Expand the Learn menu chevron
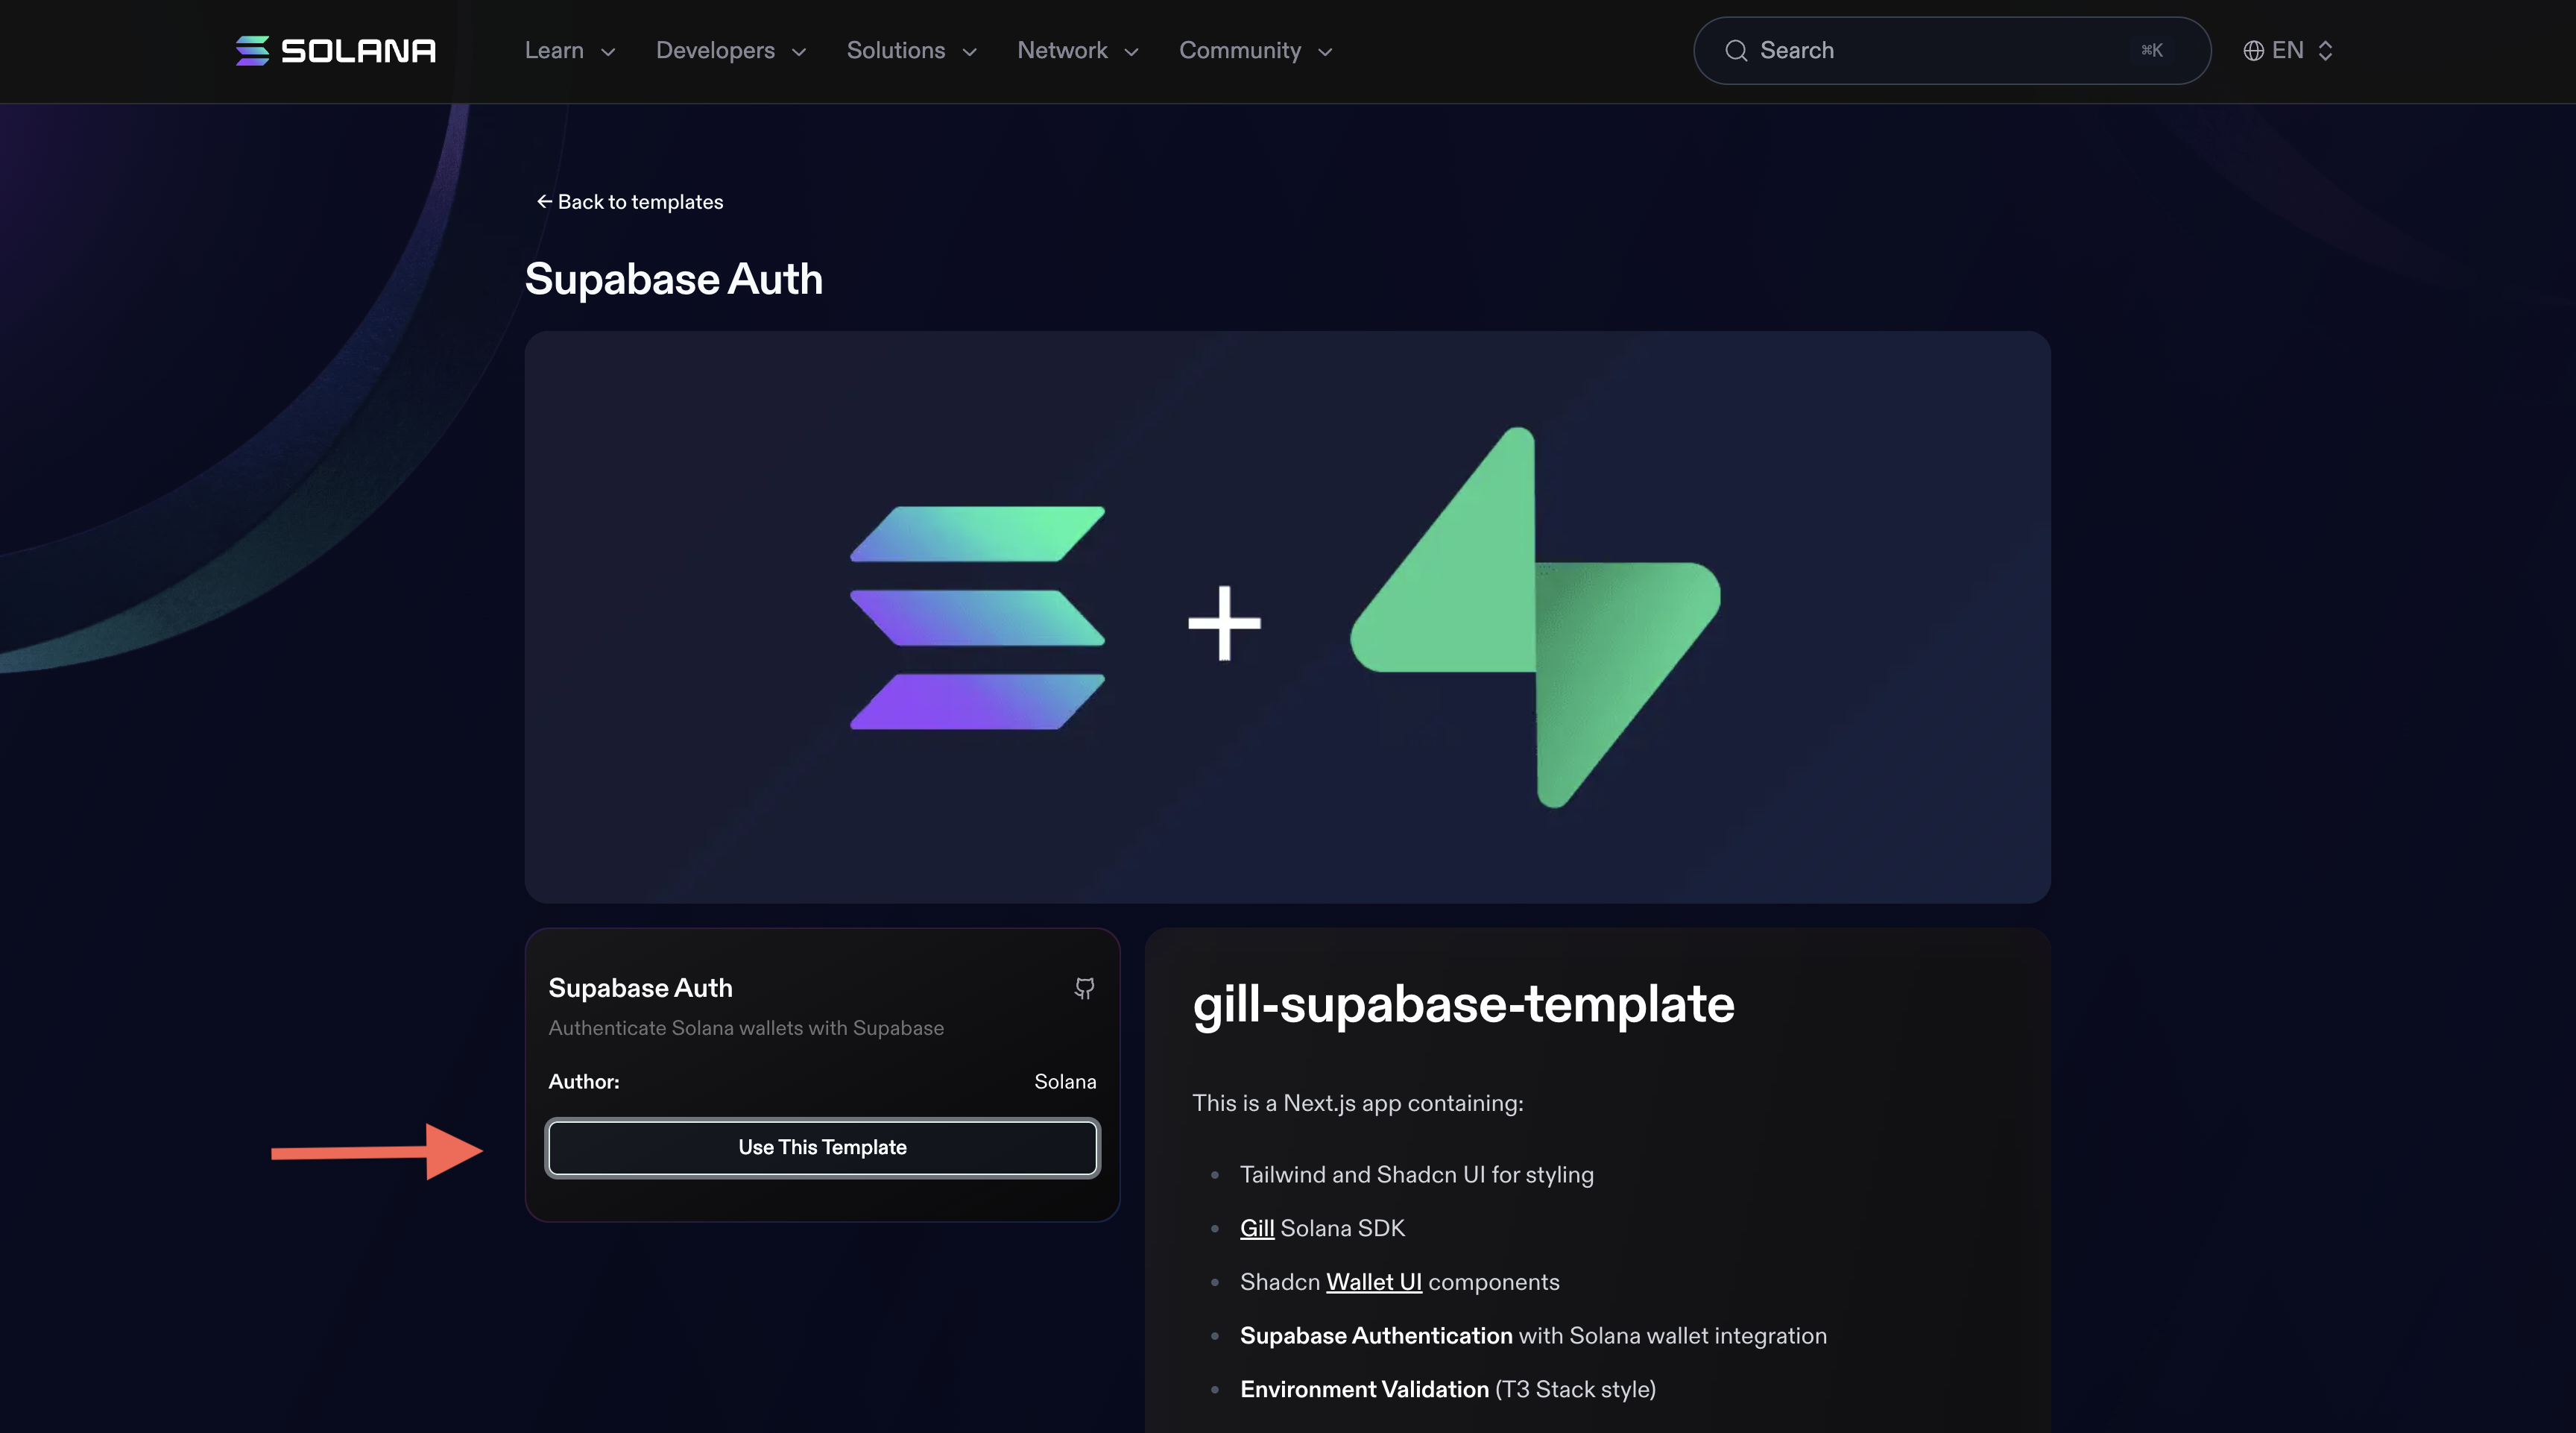Viewport: 2576px width, 1433px height. (608, 52)
